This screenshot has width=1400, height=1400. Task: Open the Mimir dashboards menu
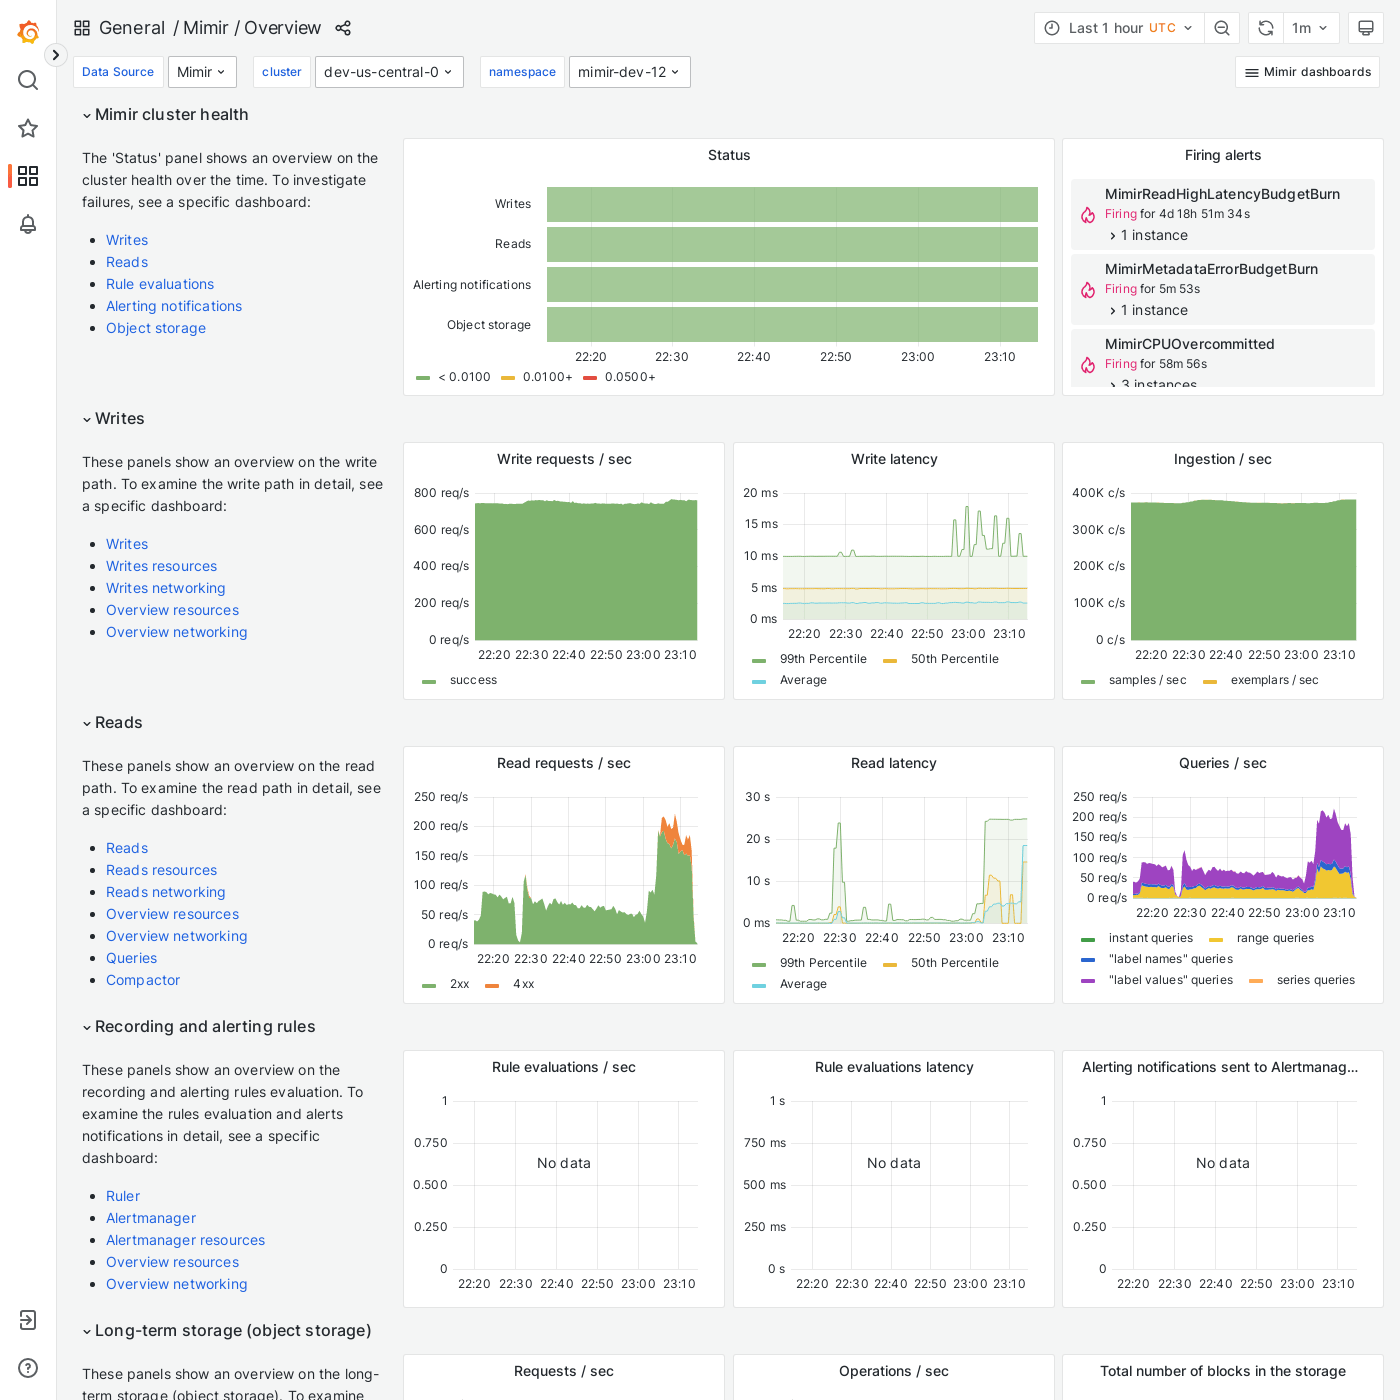[x=1307, y=71]
